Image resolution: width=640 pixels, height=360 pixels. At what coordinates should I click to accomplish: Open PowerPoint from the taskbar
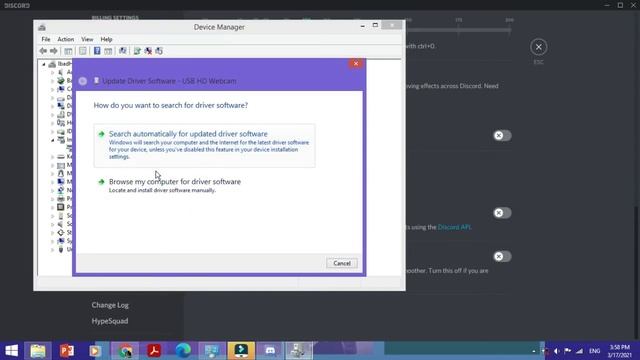[67, 351]
